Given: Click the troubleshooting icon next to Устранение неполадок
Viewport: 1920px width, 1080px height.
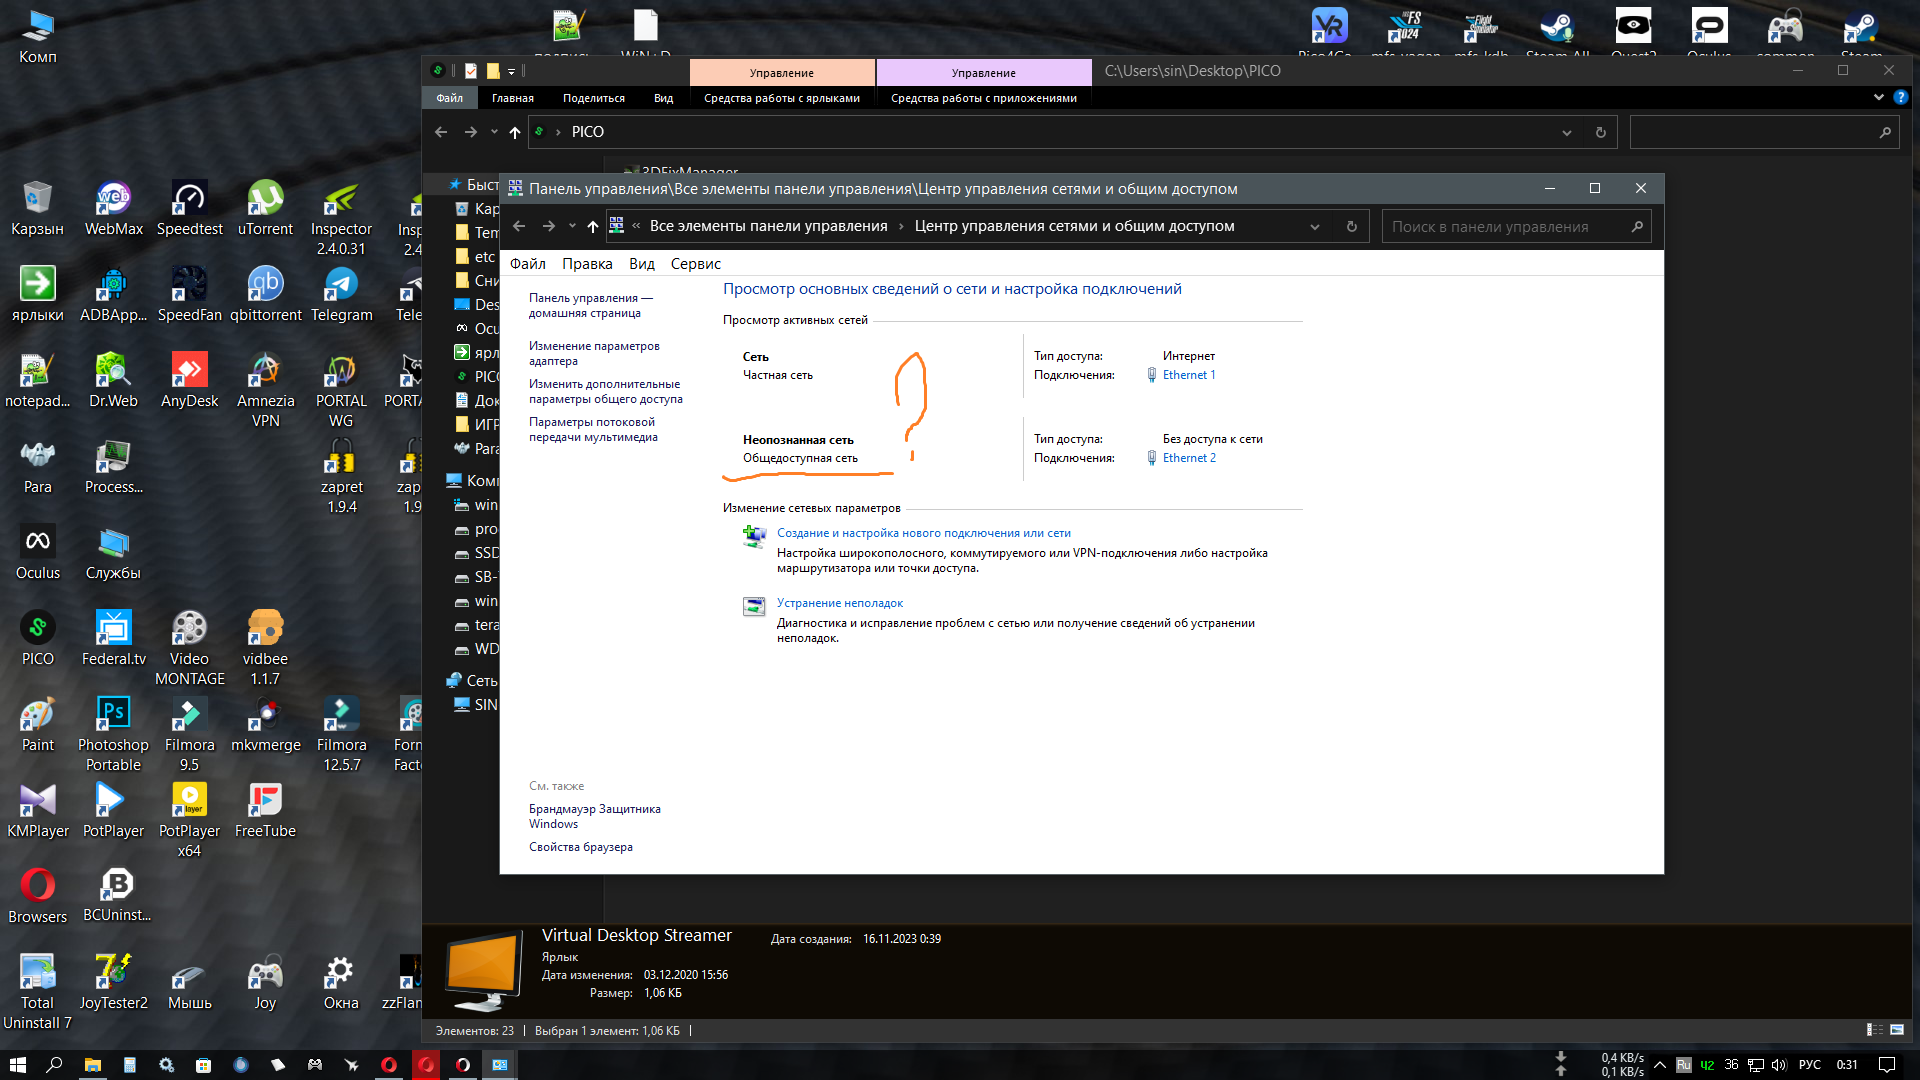Looking at the screenshot, I should point(754,606).
